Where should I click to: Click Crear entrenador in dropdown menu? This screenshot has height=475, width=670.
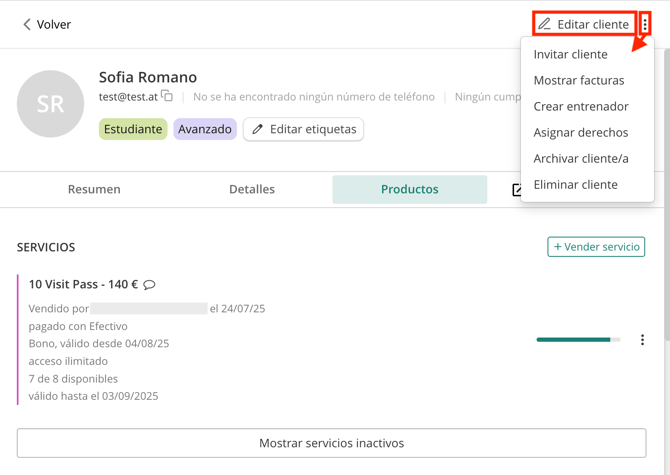[580, 106]
